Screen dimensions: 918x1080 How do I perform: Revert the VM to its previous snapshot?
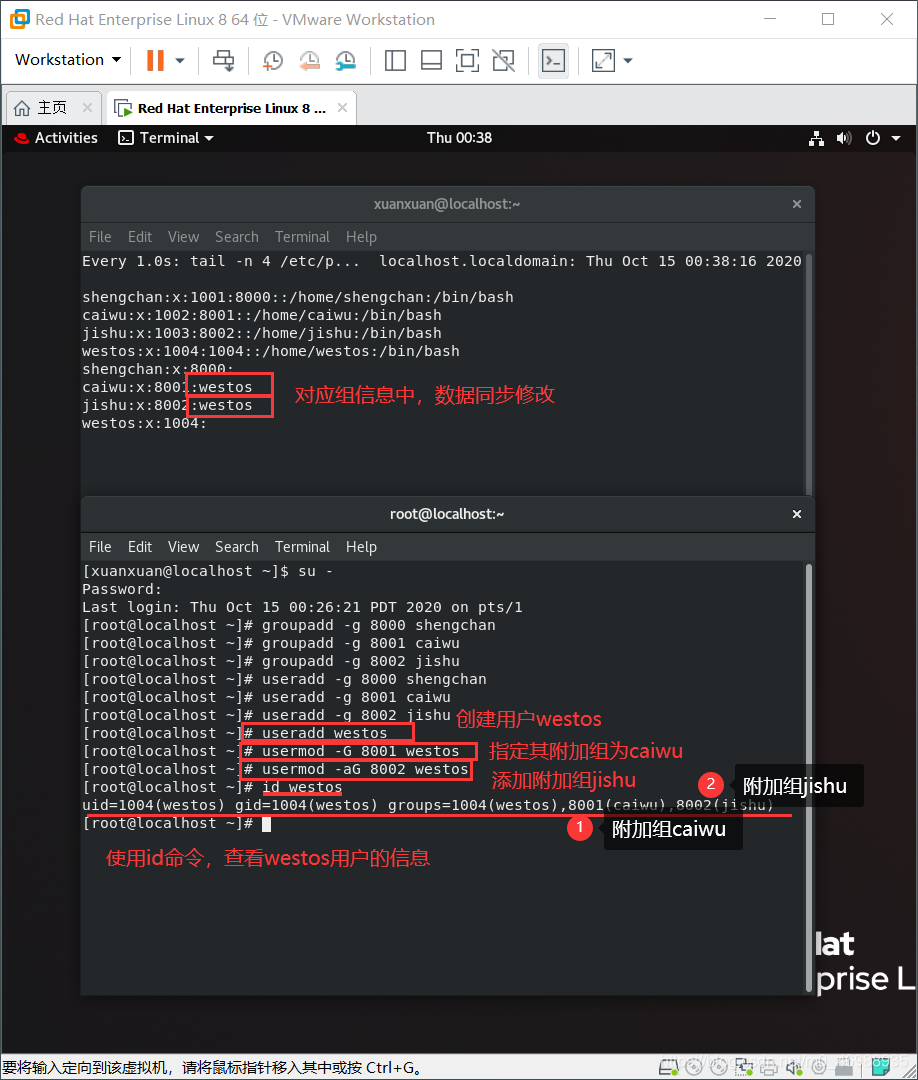click(x=309, y=61)
